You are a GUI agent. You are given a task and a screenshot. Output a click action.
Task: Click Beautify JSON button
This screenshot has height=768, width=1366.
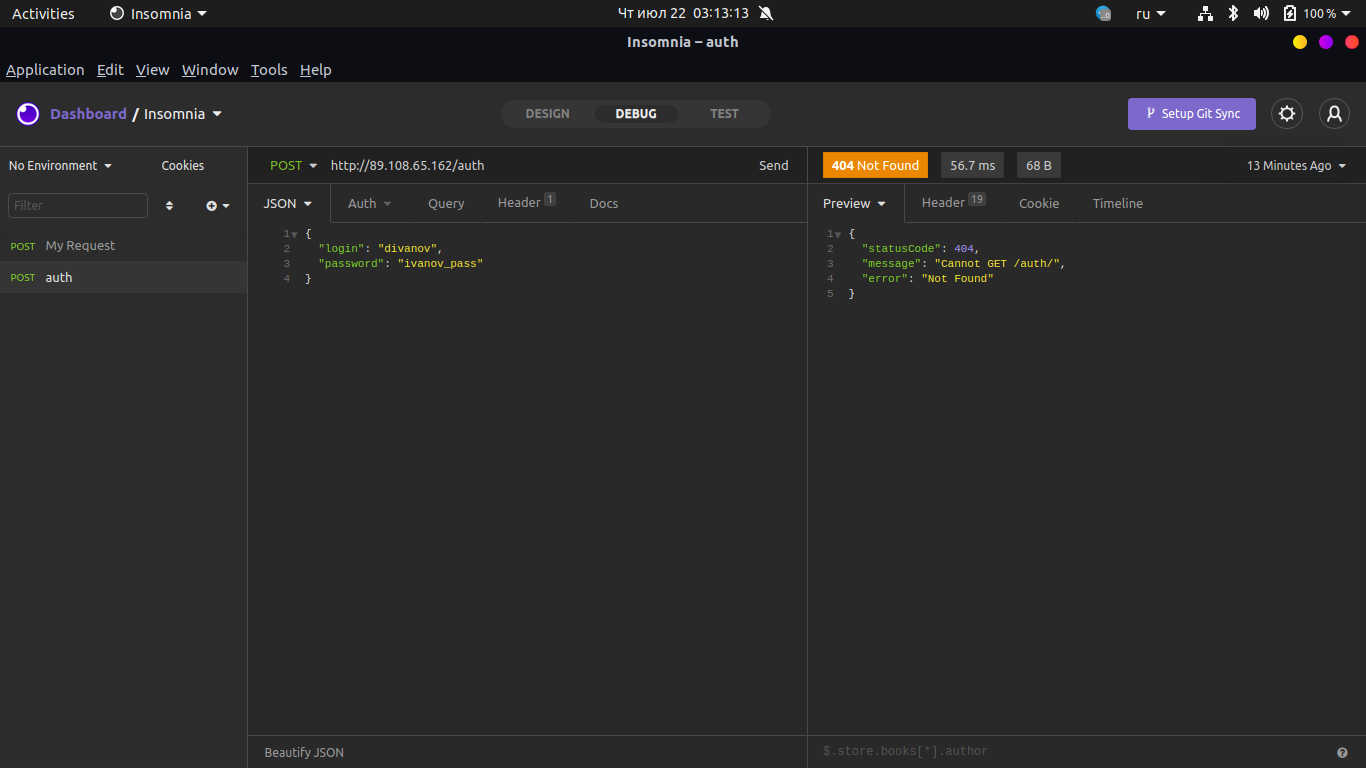[304, 753]
